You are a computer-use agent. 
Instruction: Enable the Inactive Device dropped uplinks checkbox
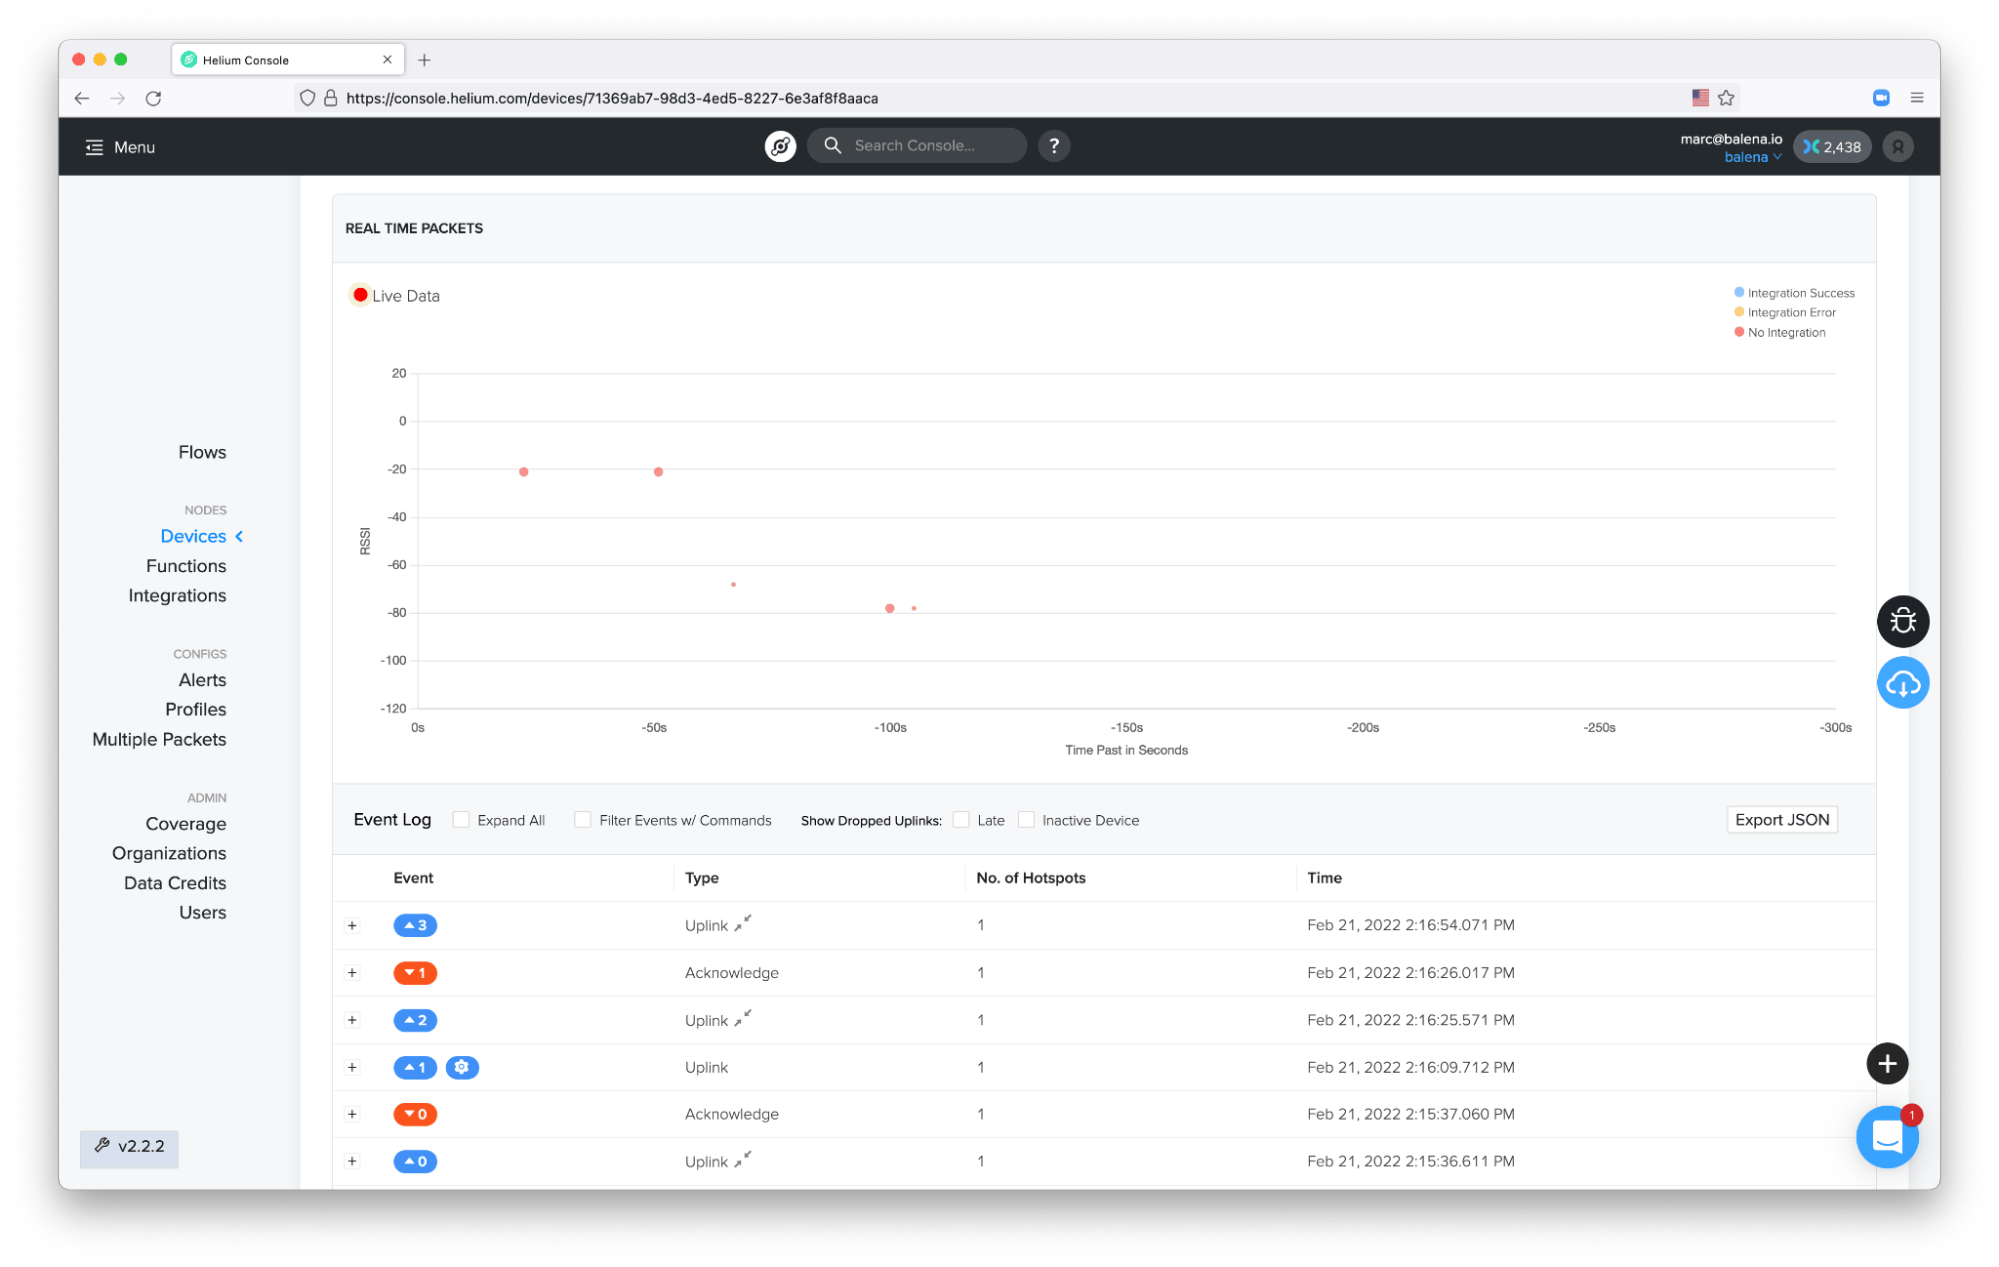click(x=1027, y=819)
